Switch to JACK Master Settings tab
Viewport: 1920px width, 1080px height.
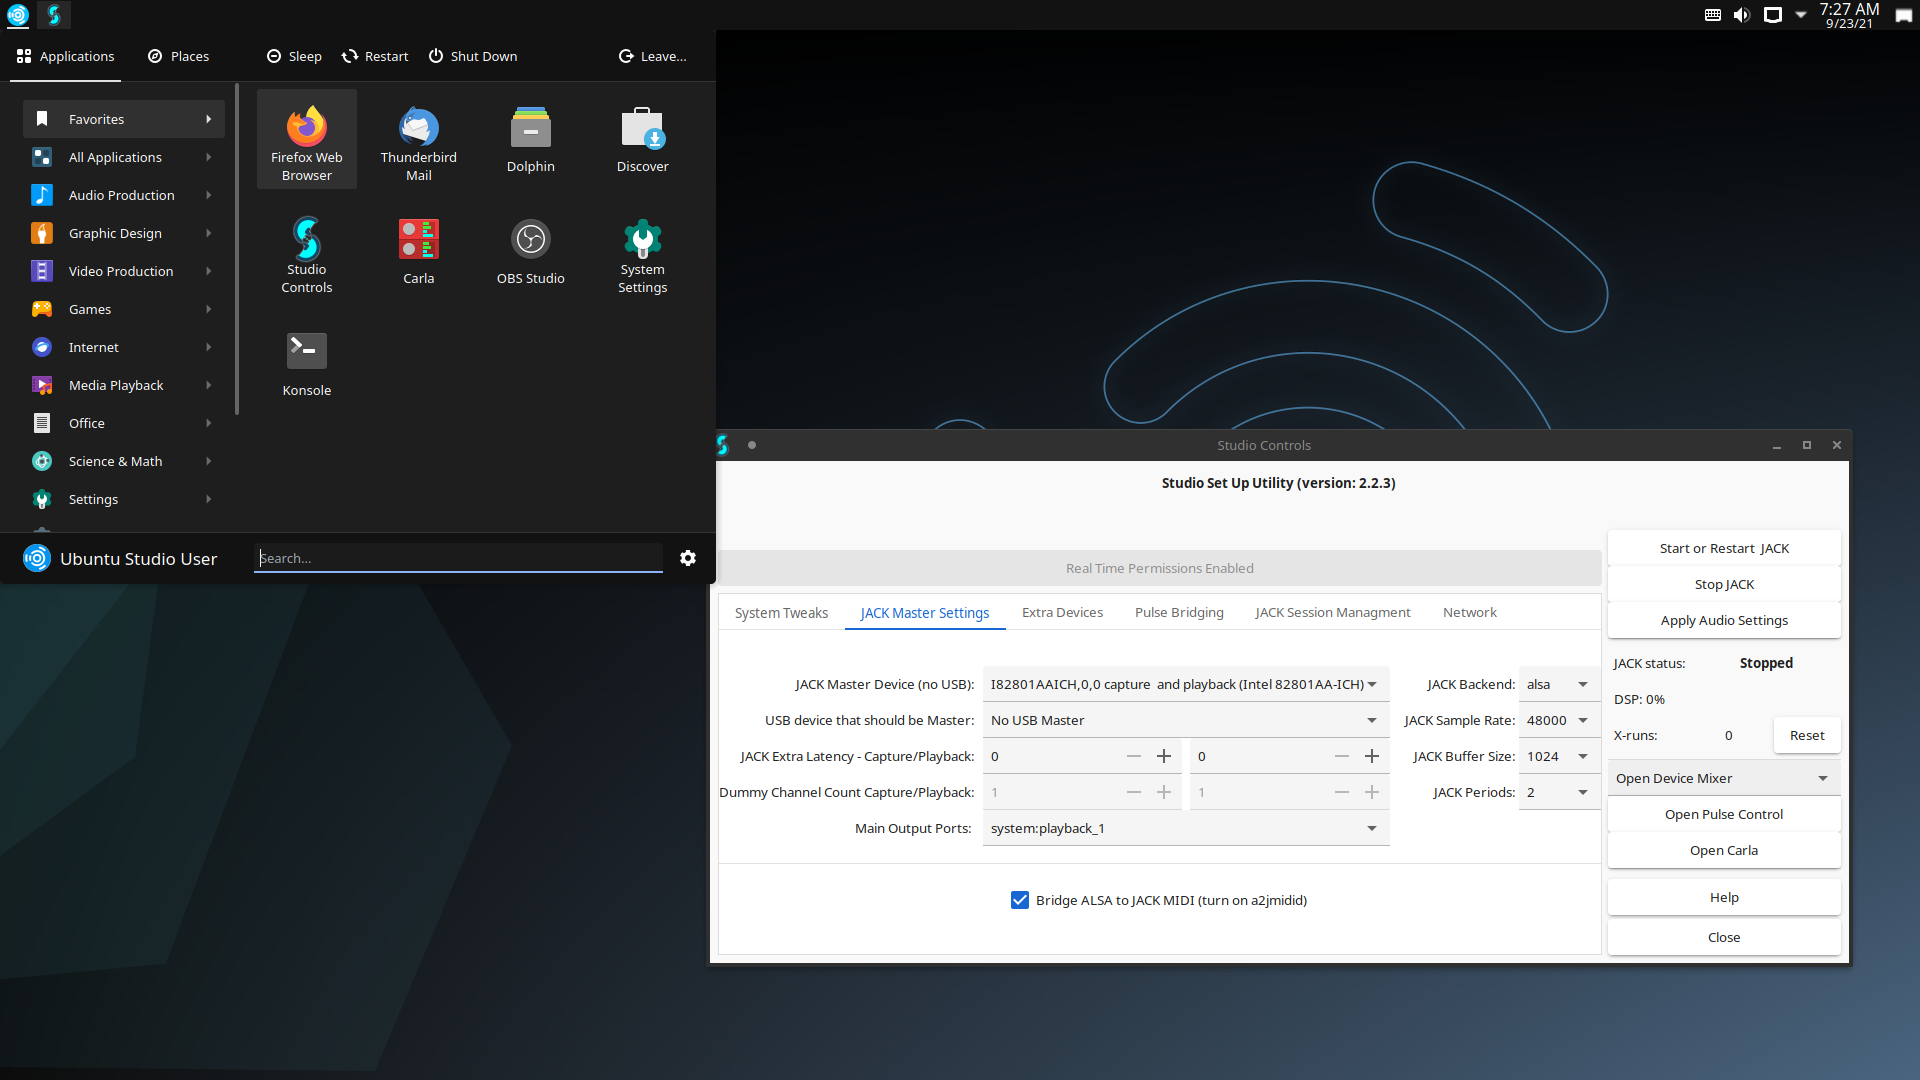pos(923,611)
